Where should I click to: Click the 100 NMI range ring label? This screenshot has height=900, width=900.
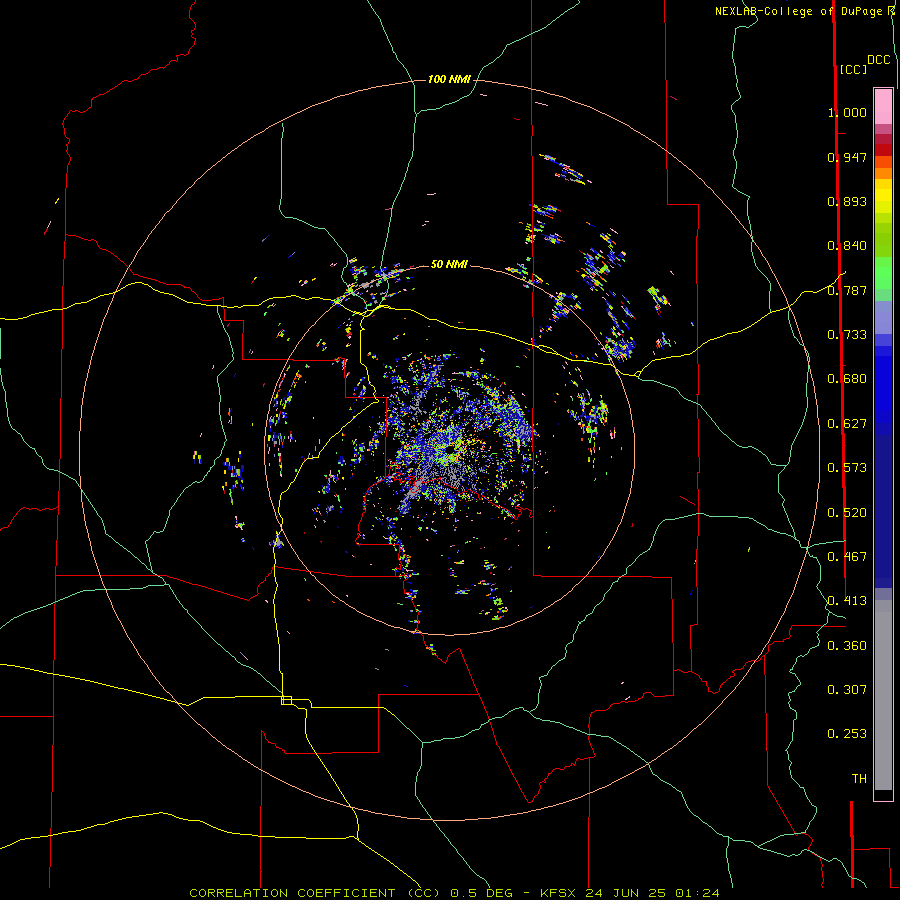[449, 79]
